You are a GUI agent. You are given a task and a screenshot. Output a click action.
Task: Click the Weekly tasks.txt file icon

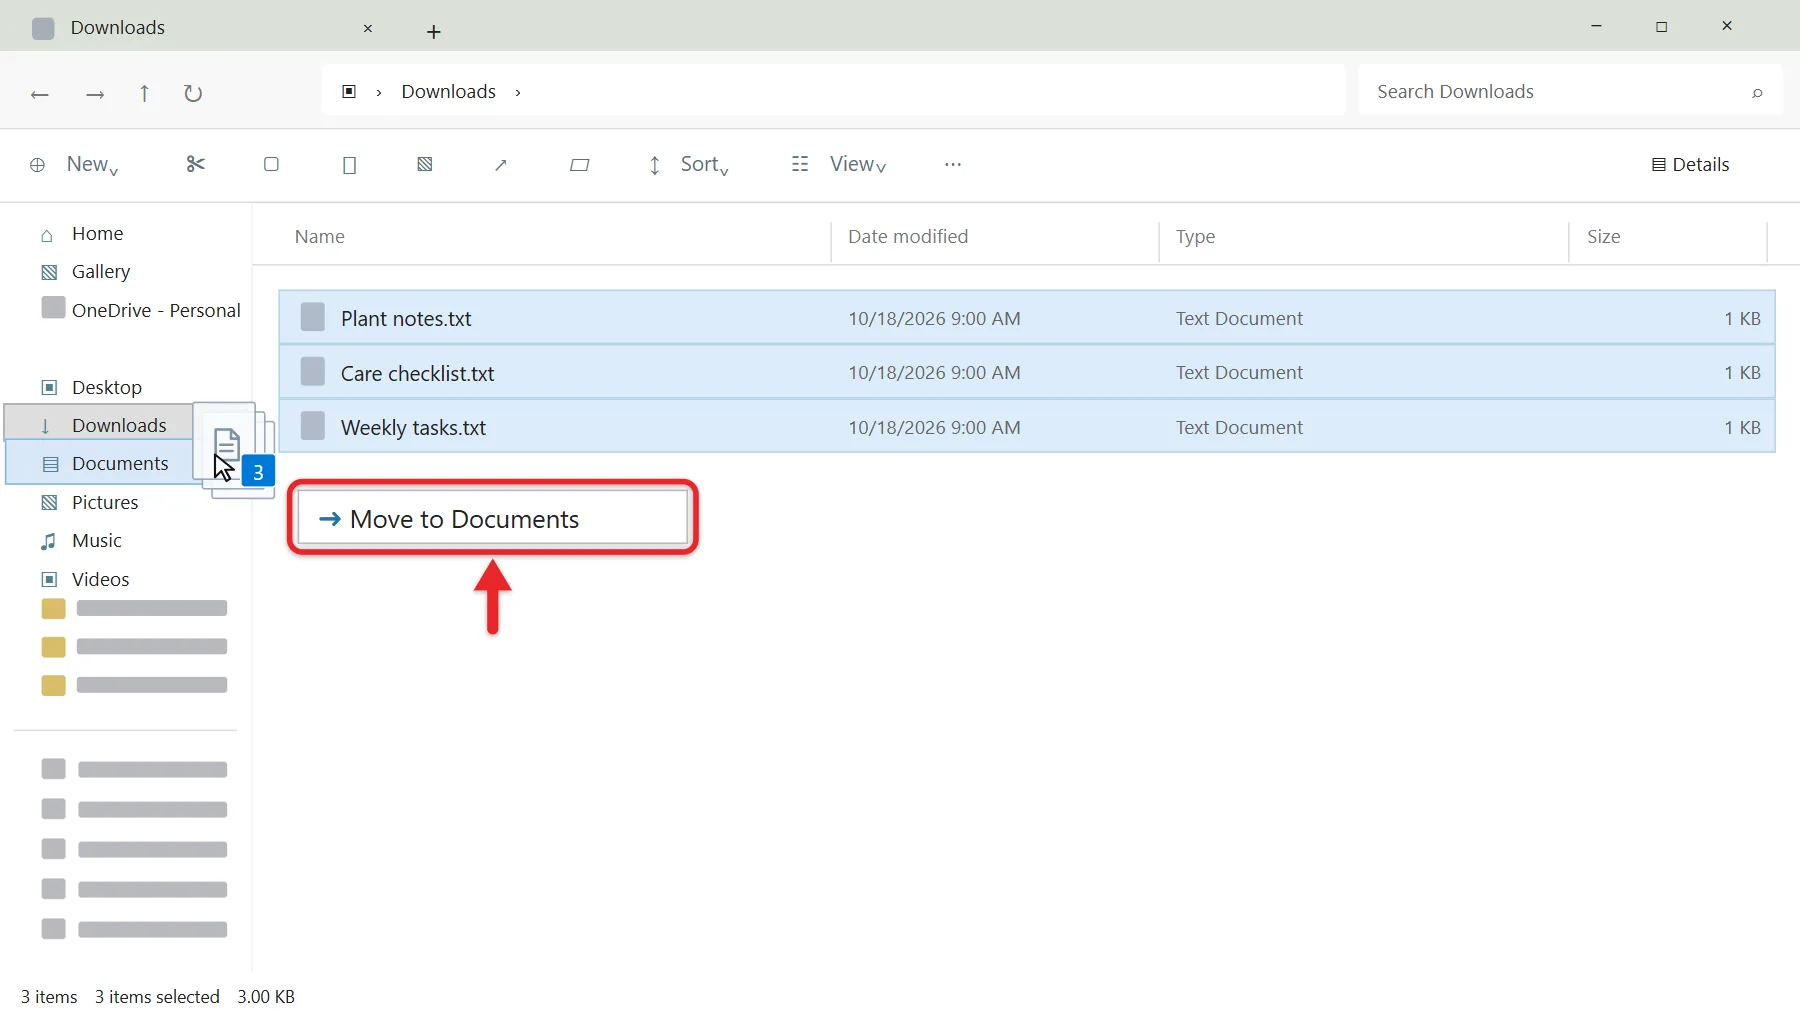tap(313, 426)
